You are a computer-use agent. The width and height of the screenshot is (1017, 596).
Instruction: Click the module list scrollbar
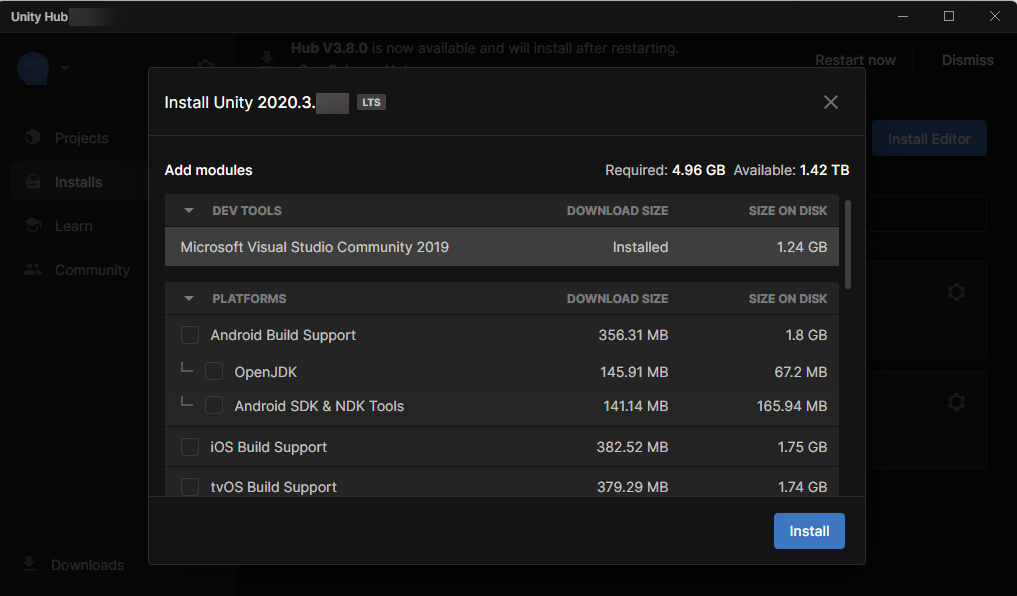tap(848, 245)
